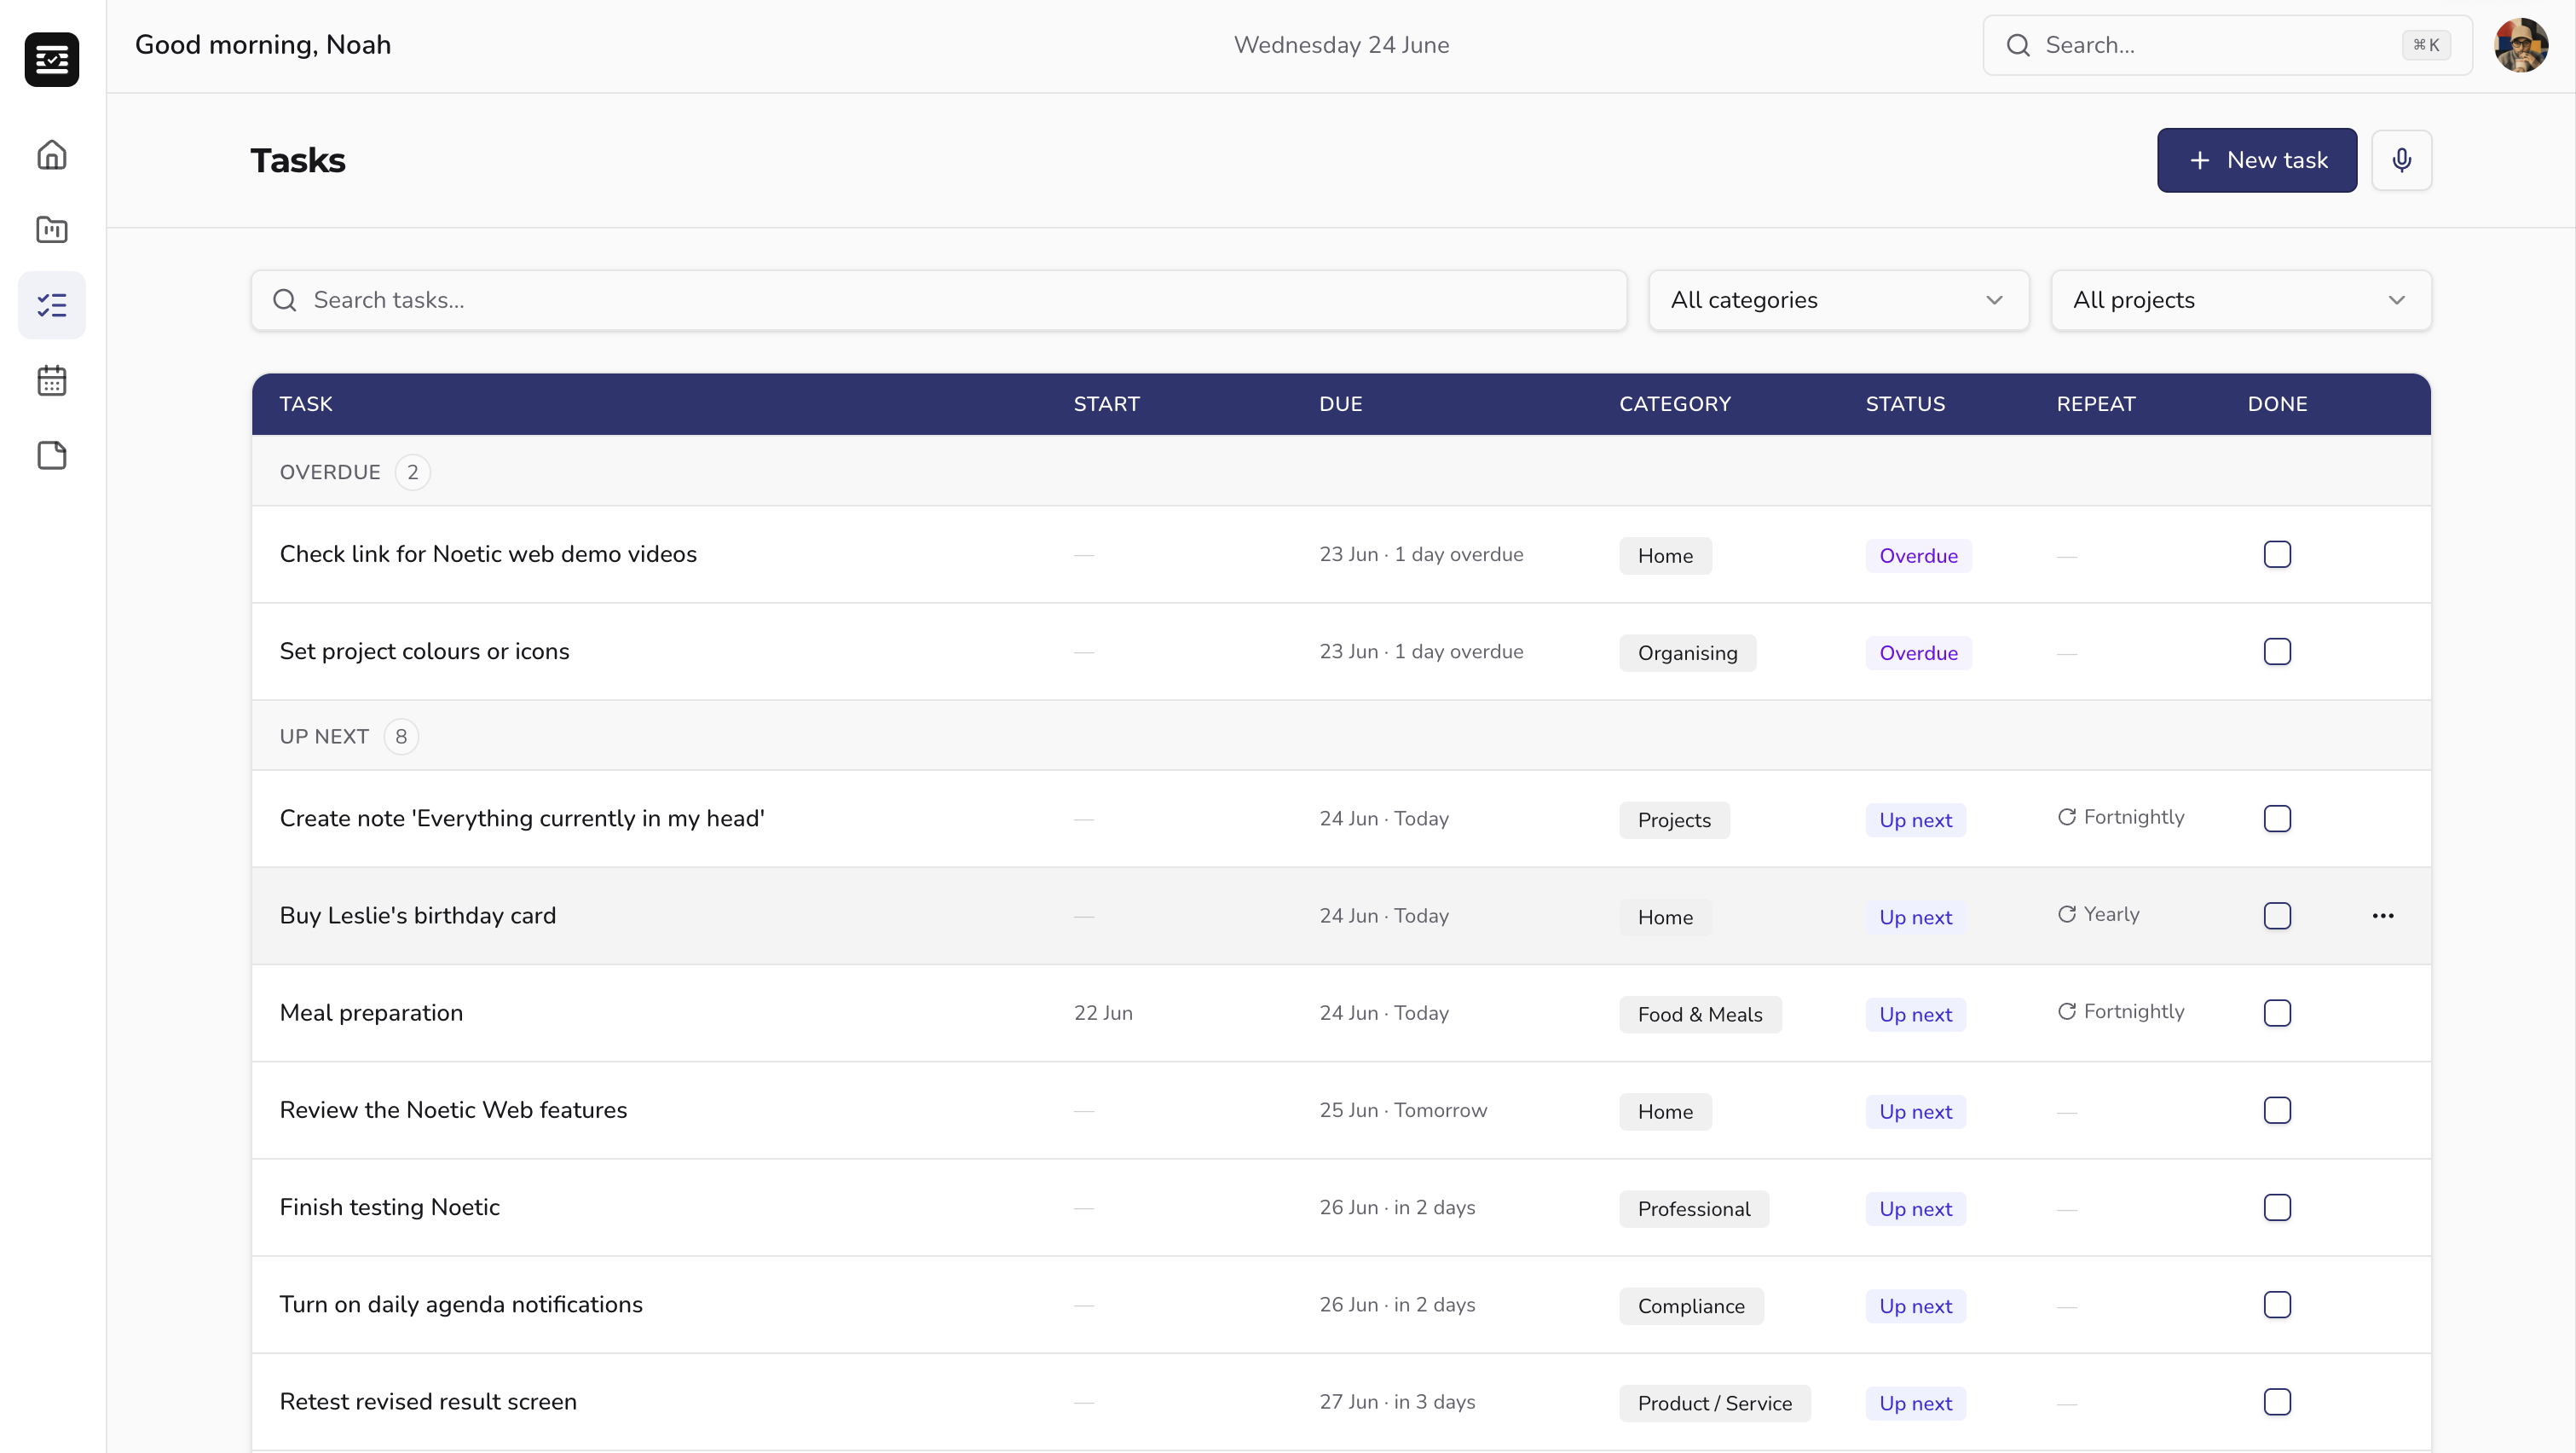
Task: Click the '27 Jun · in 3 days' due date
Action: [1397, 1401]
